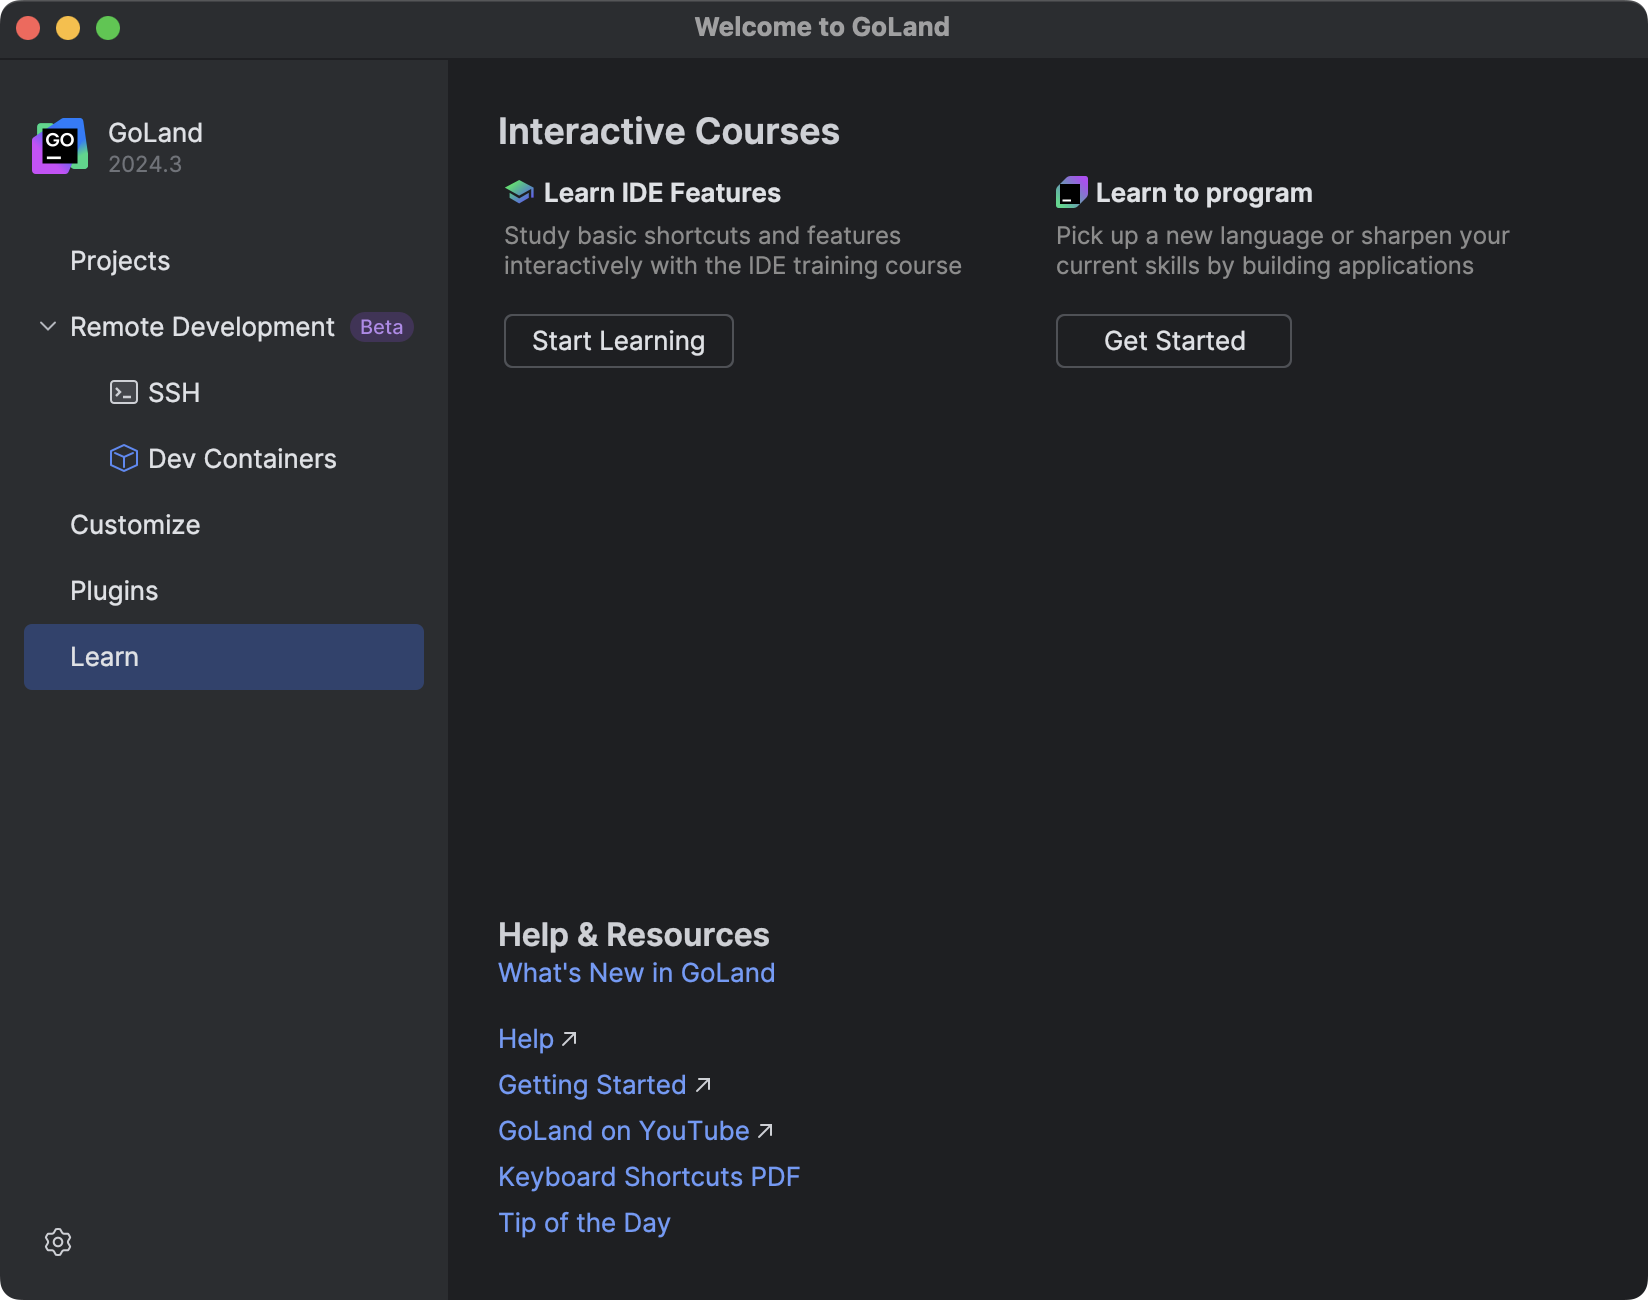1648x1300 pixels.
Task: Click the Learn IDE Features graduation cap icon
Action: [x=519, y=192]
